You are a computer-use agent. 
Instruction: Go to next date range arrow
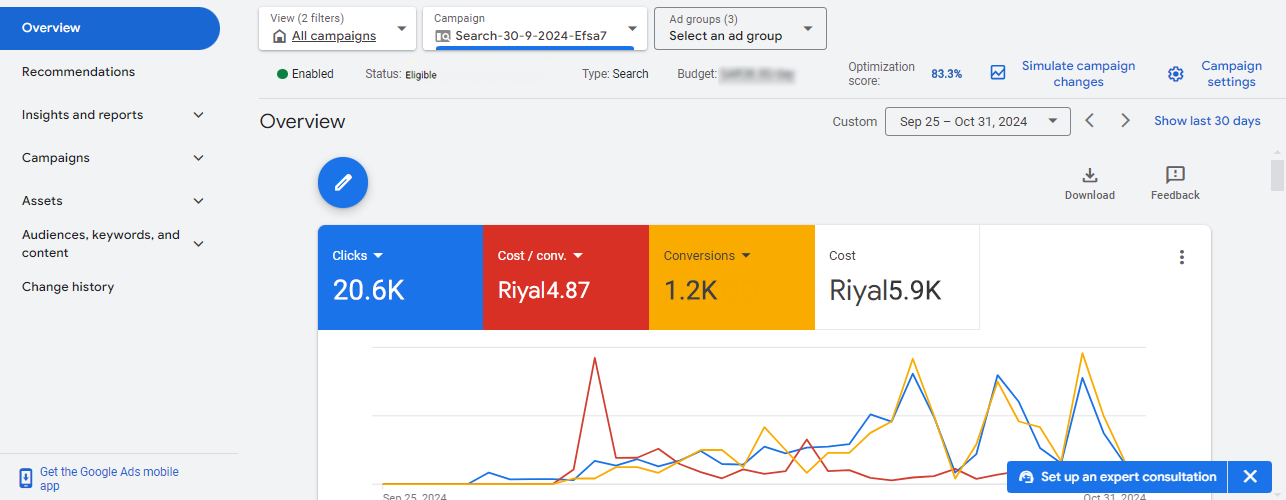[1125, 121]
